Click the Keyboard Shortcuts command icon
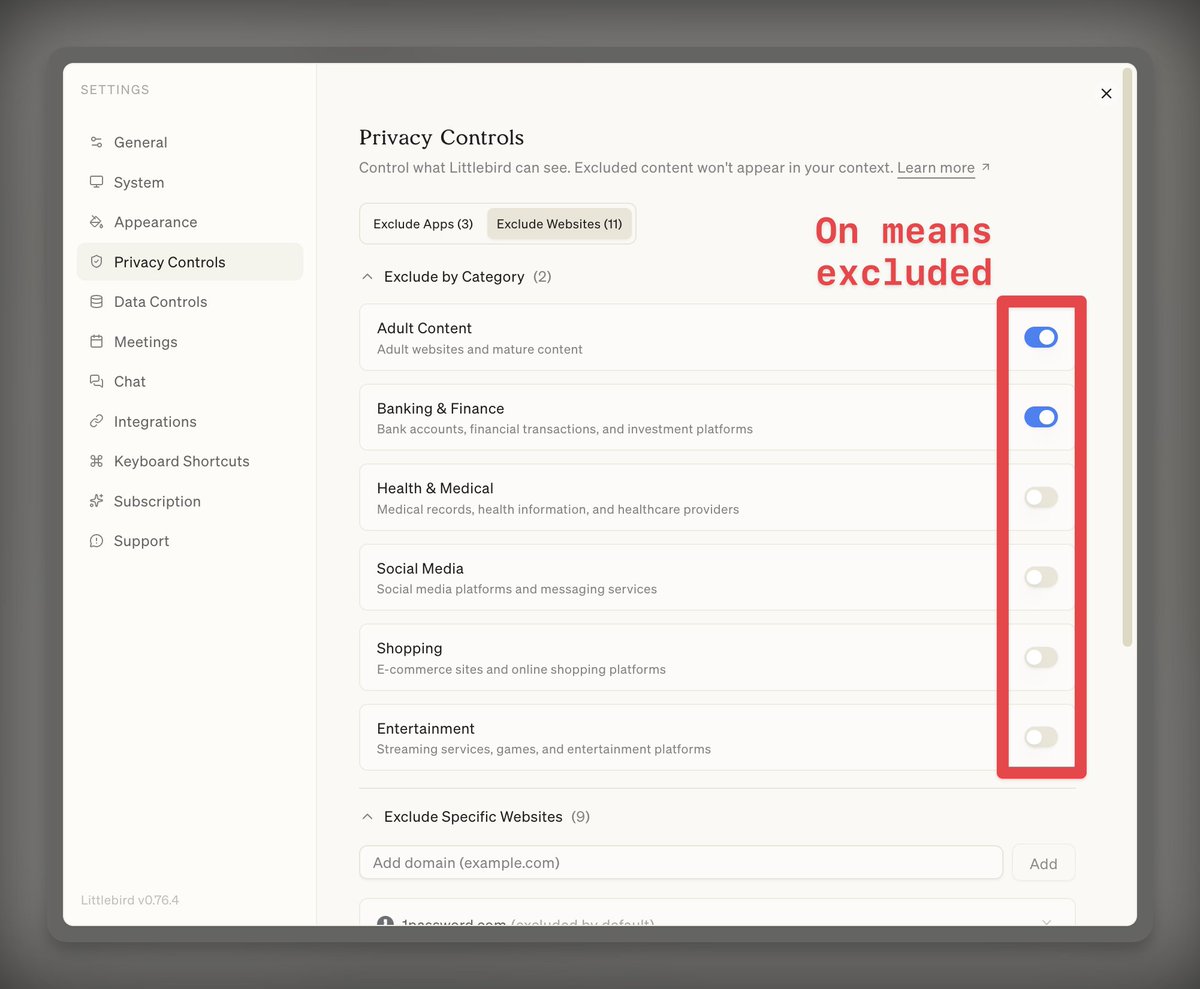 click(96, 461)
